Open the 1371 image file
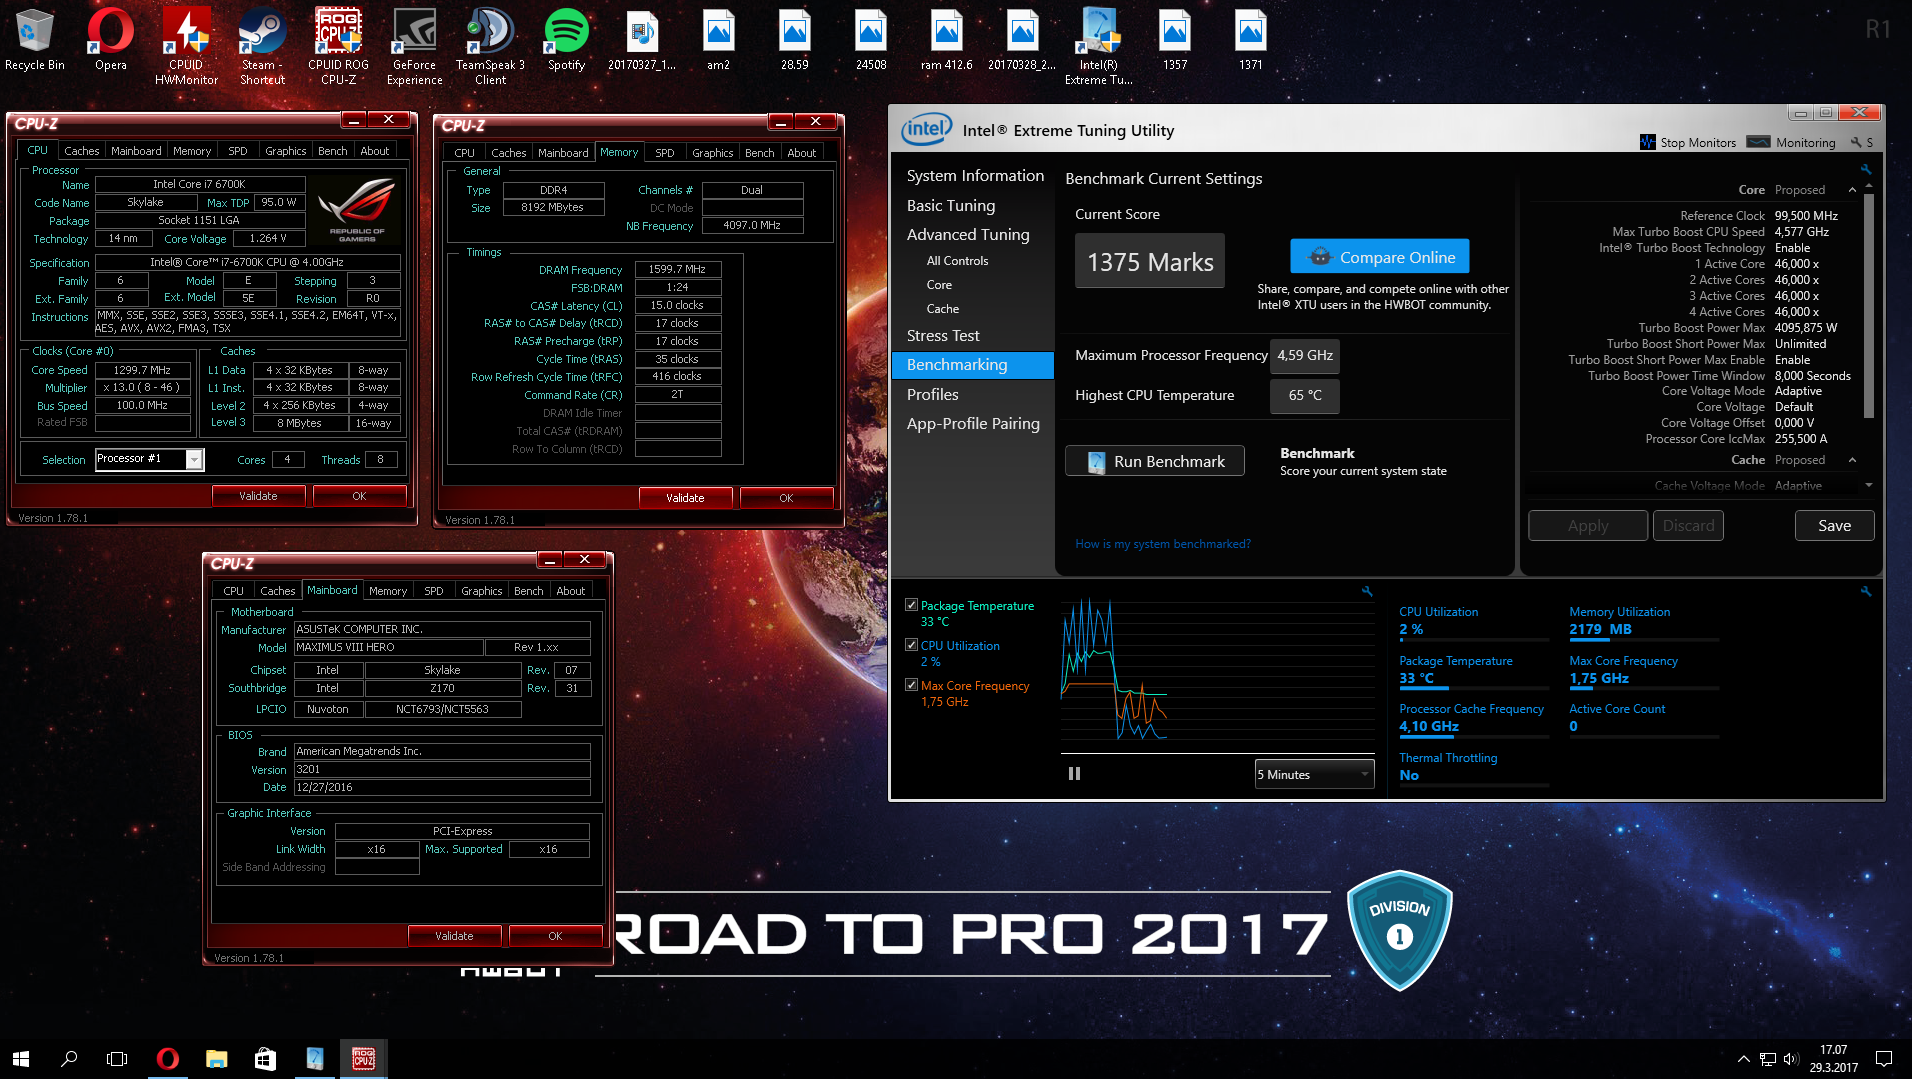Viewport: 1912px width, 1080px height. click(x=1251, y=40)
